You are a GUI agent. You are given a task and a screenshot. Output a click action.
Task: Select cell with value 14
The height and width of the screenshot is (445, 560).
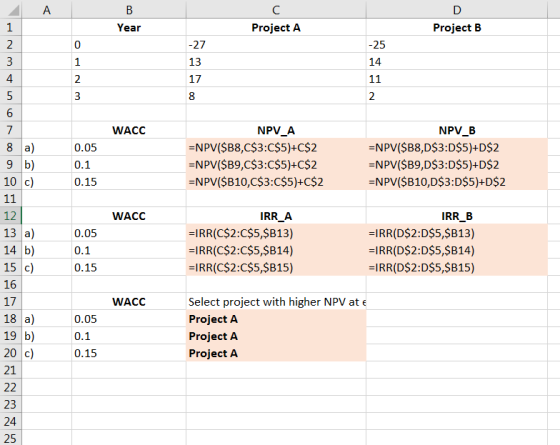457,62
